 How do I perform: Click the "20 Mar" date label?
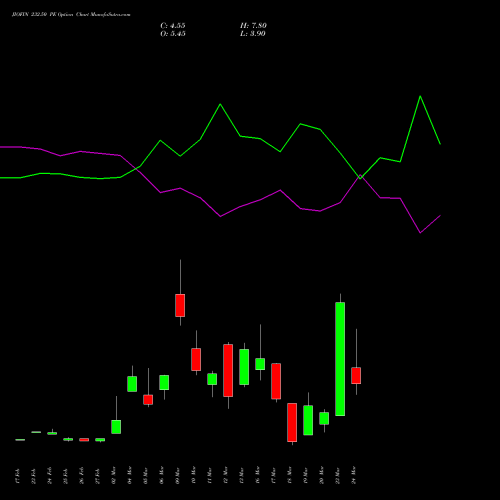click(322, 475)
